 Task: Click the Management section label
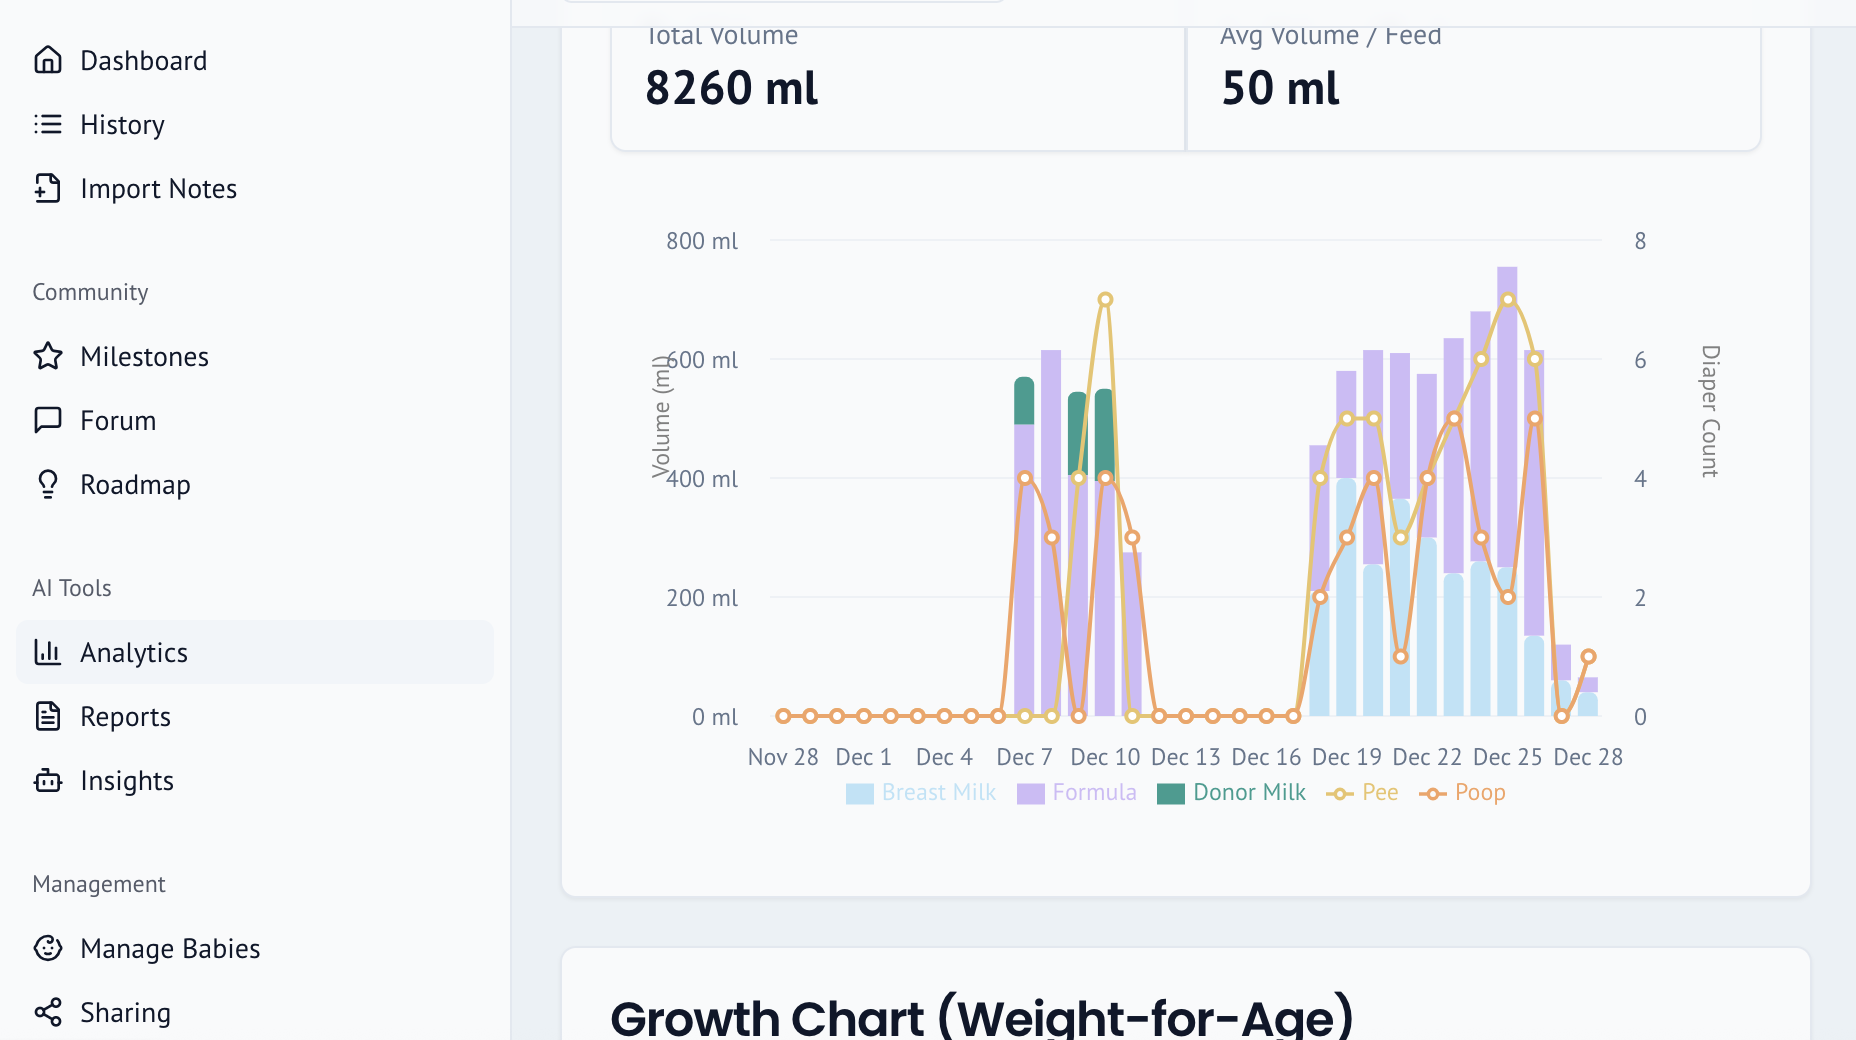click(99, 884)
